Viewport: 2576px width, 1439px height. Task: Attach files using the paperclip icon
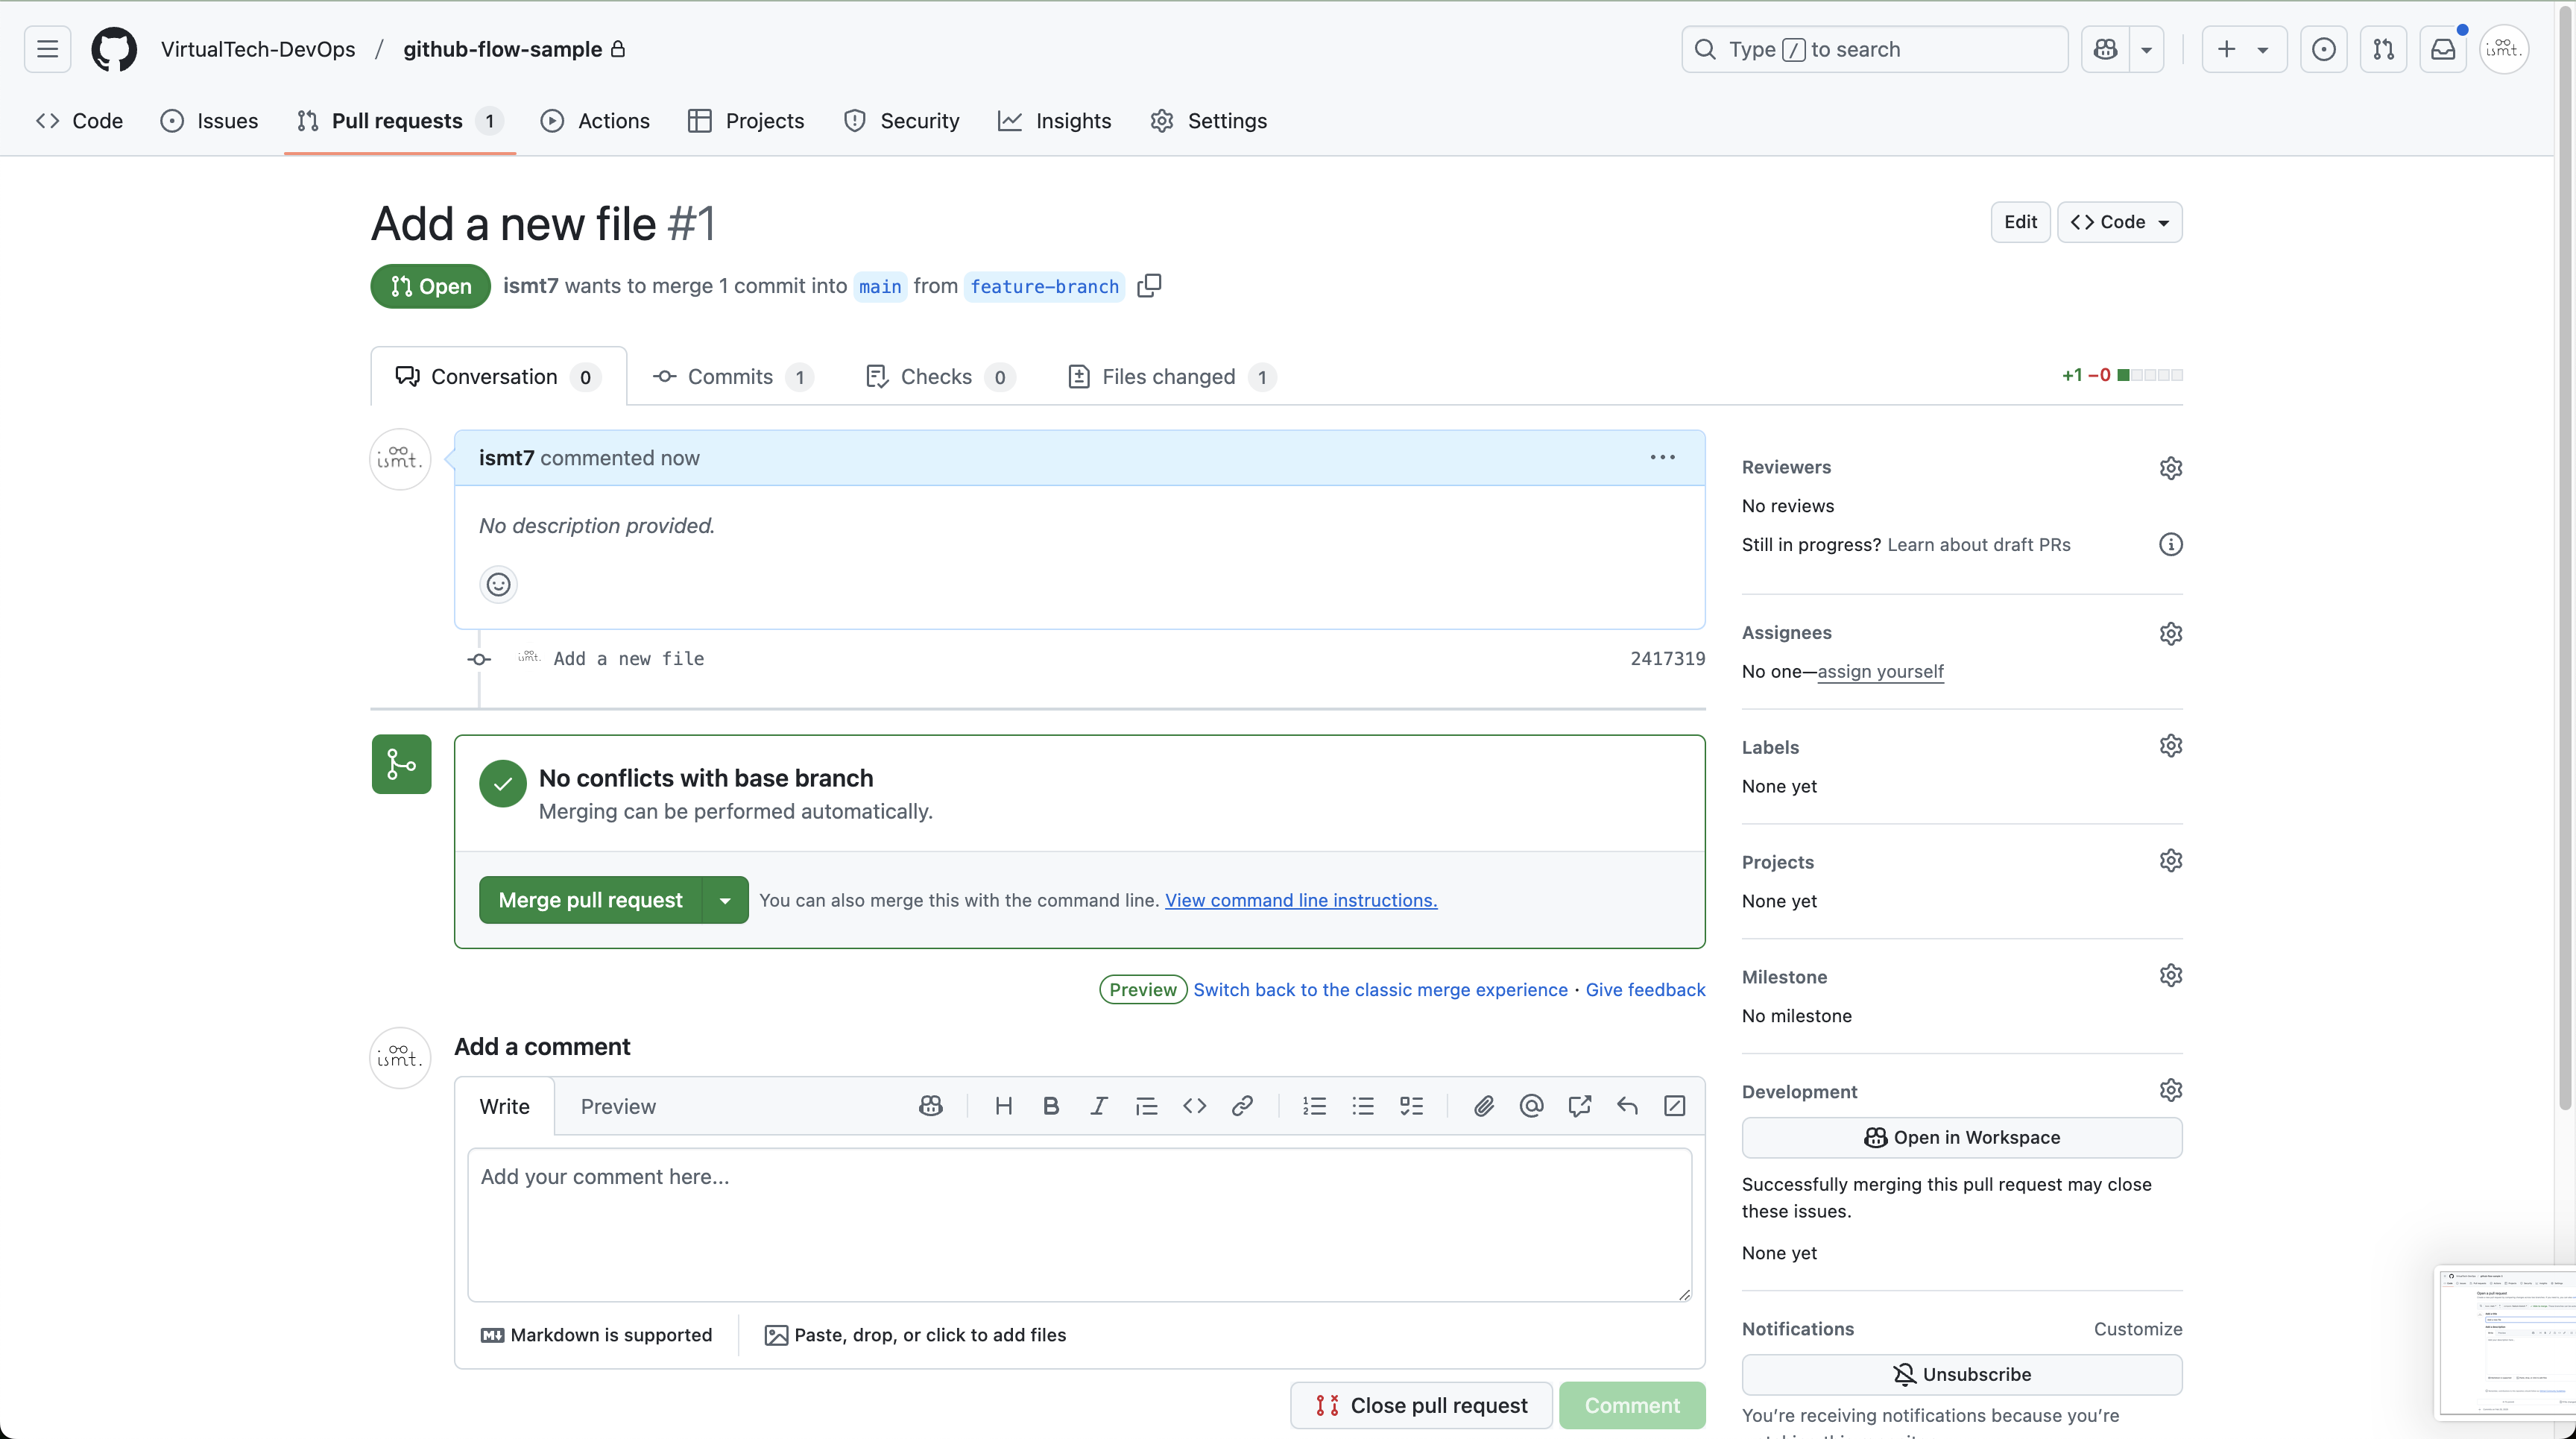(x=1484, y=1106)
